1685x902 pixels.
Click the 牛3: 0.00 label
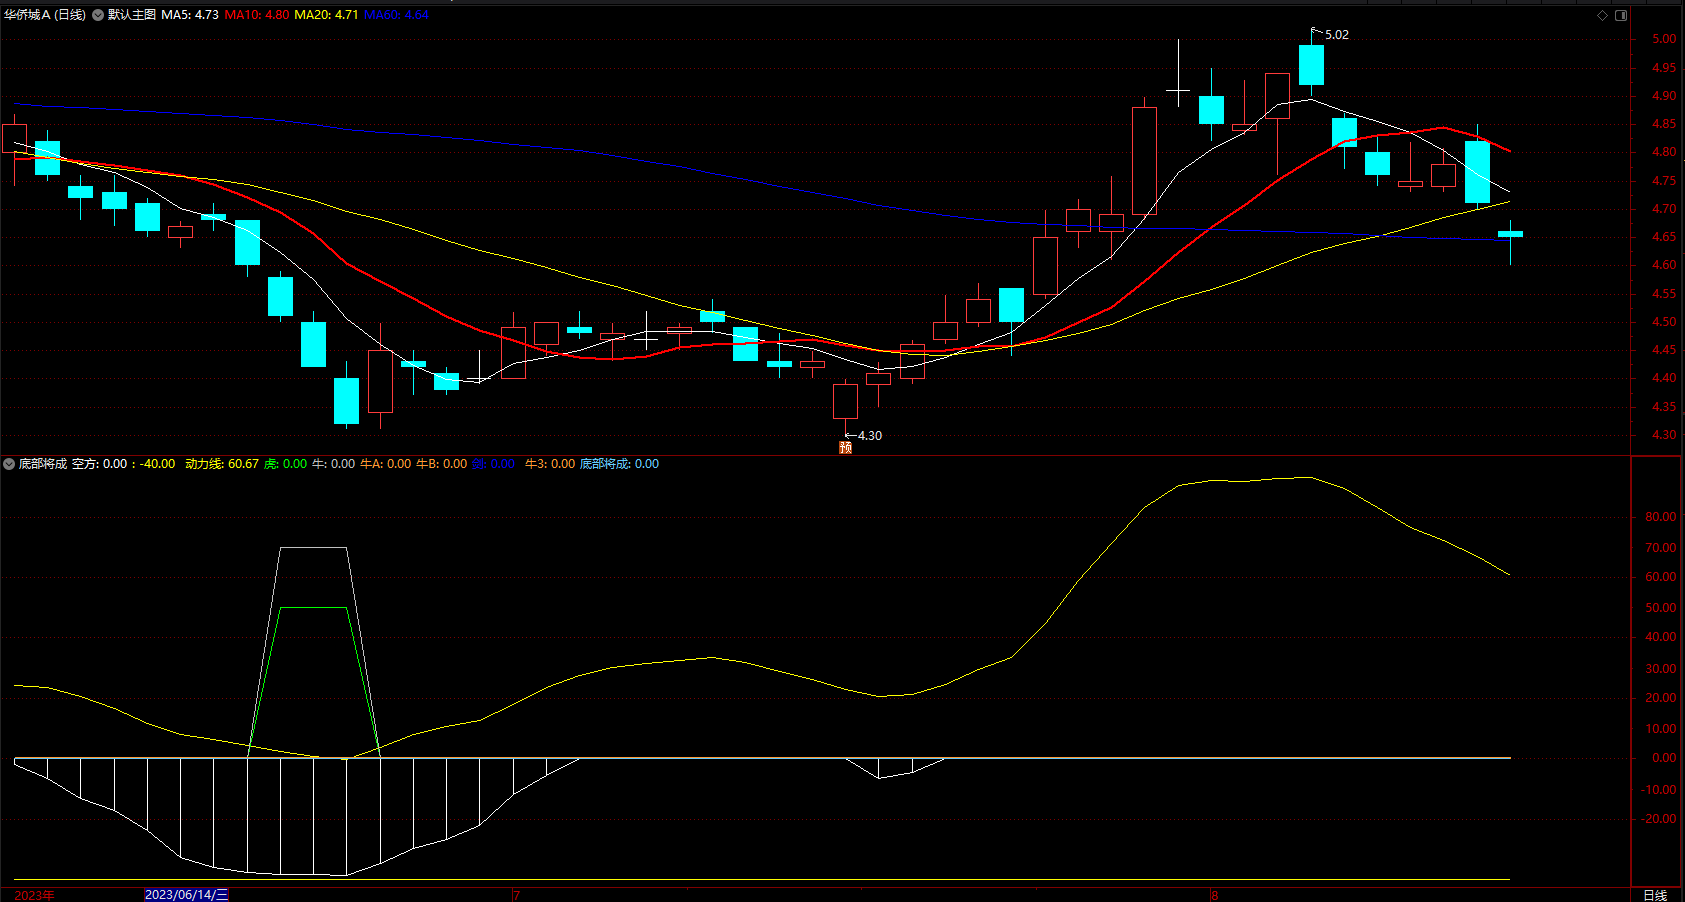[x=550, y=464]
